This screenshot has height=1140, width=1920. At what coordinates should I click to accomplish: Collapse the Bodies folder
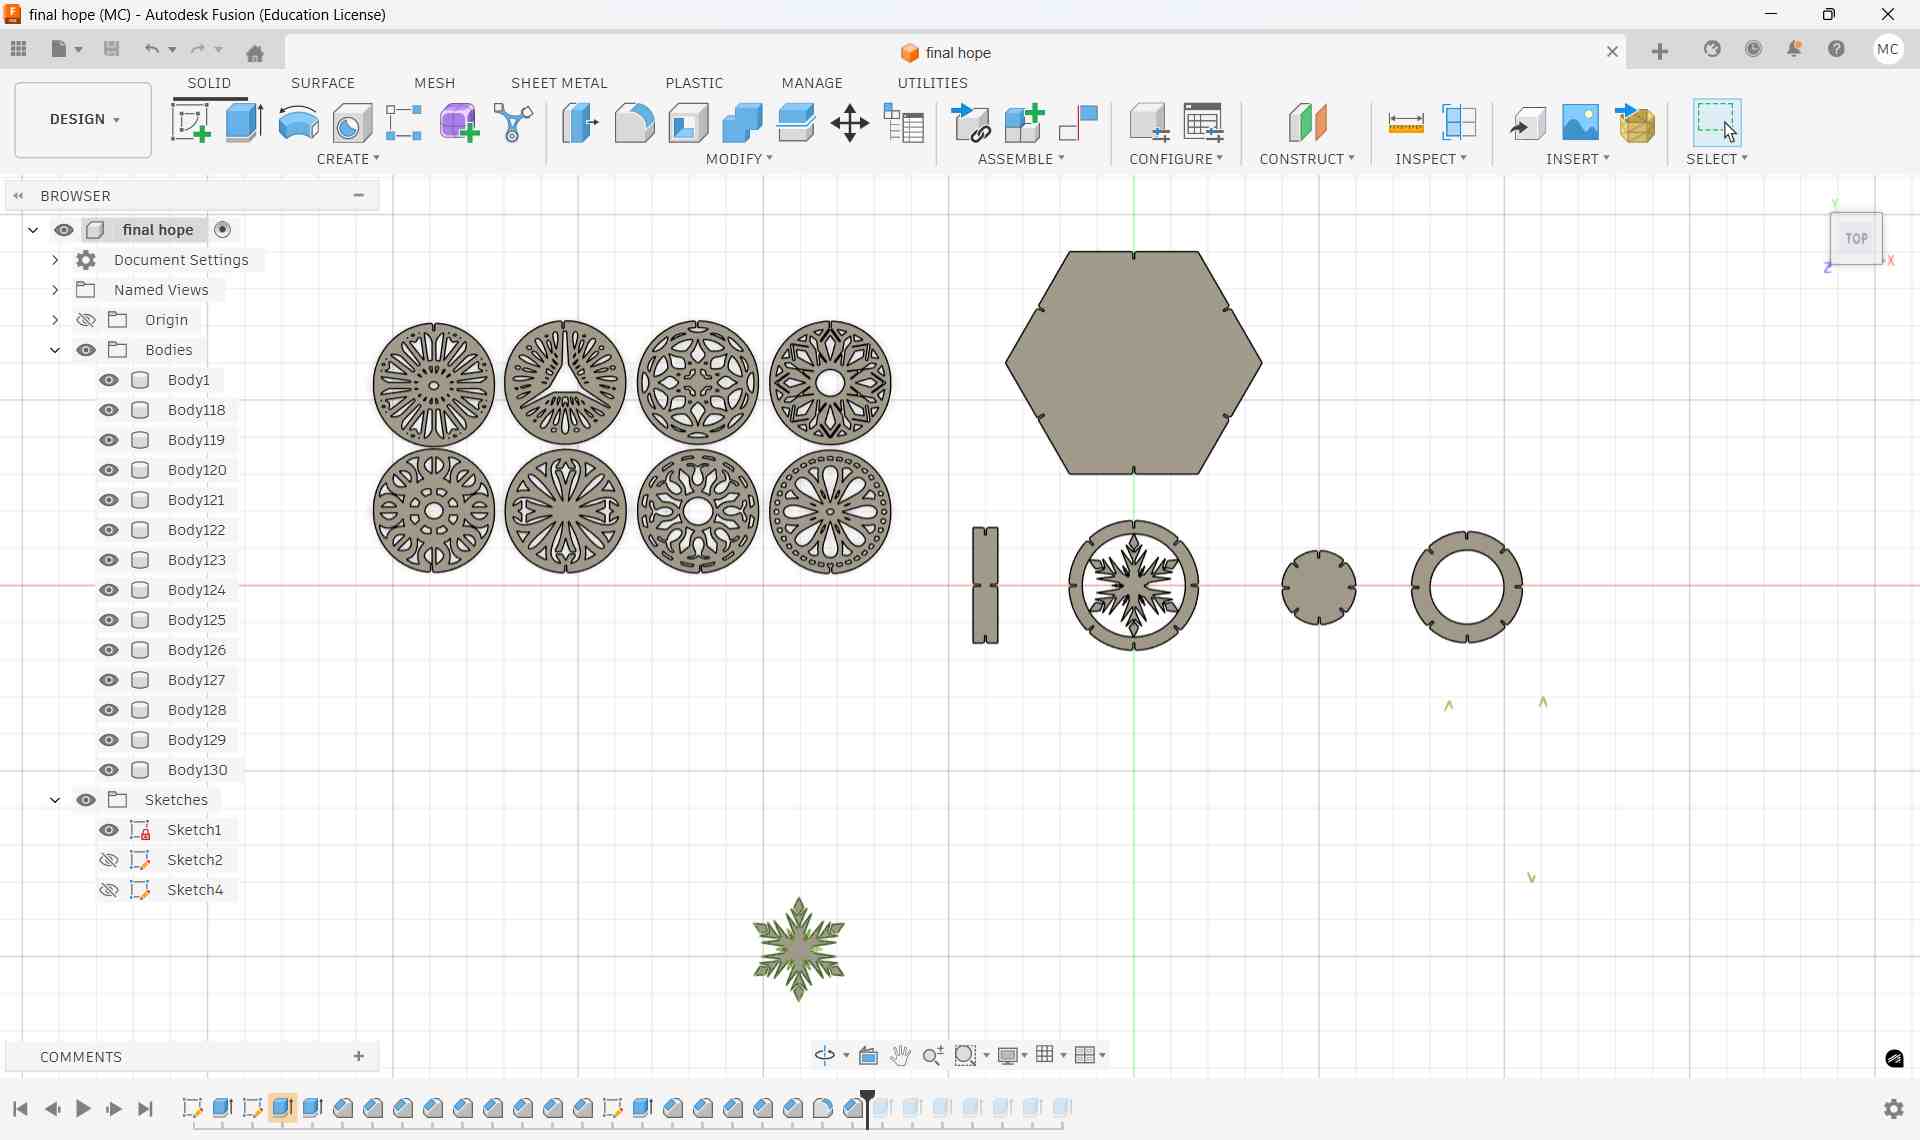(55, 350)
